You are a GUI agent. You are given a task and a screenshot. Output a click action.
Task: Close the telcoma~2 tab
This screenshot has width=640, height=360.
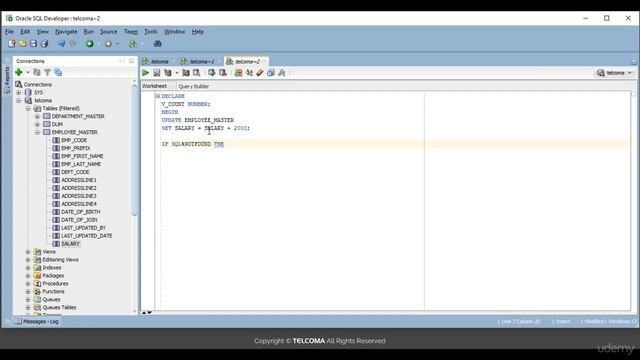(264, 61)
